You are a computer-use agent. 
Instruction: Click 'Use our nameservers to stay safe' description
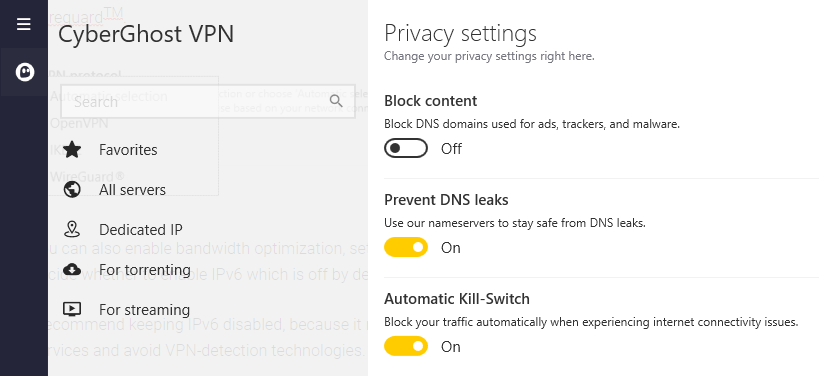514,223
